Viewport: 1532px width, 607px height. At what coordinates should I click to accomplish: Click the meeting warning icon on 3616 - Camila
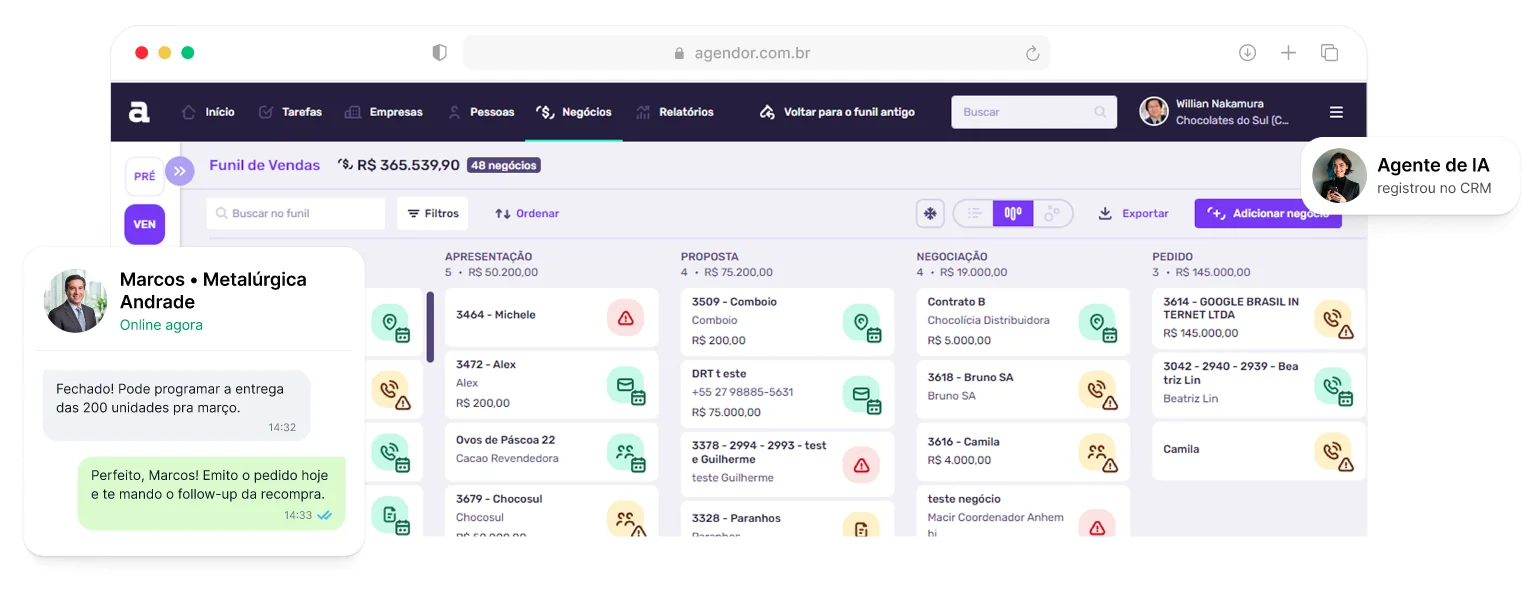1097,453
